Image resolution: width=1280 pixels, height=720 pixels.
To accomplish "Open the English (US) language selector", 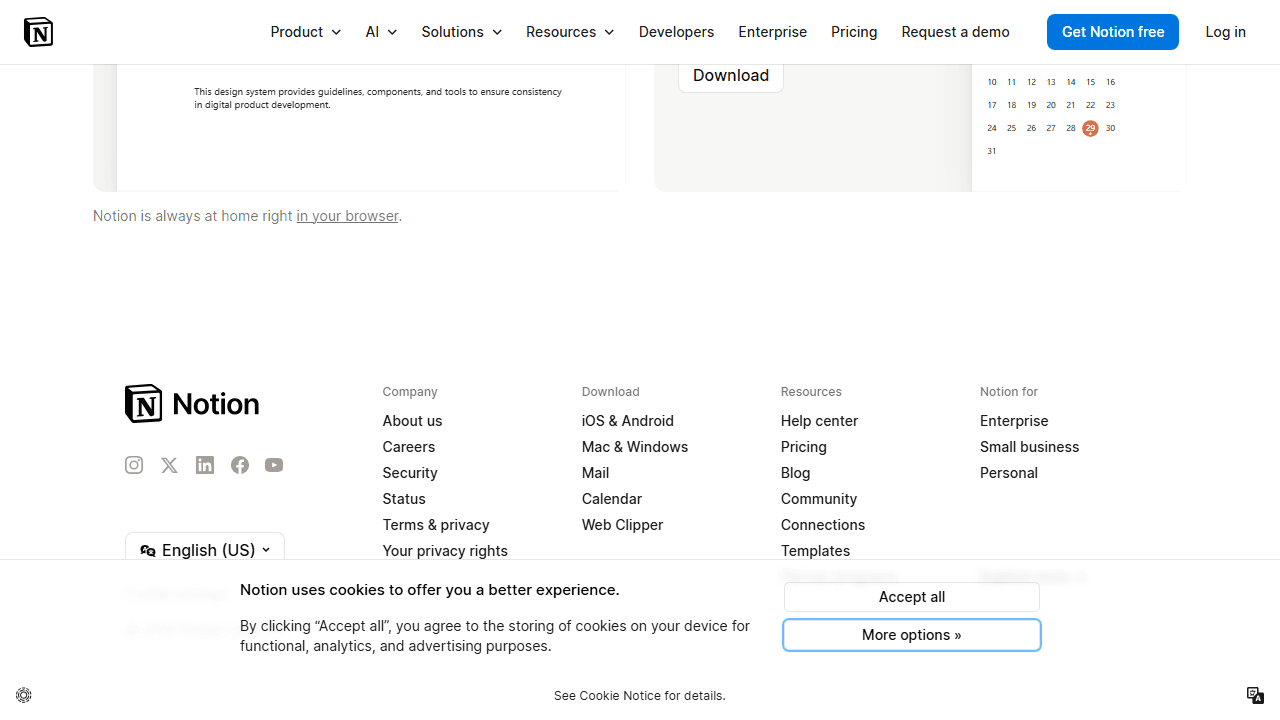I will (x=205, y=550).
